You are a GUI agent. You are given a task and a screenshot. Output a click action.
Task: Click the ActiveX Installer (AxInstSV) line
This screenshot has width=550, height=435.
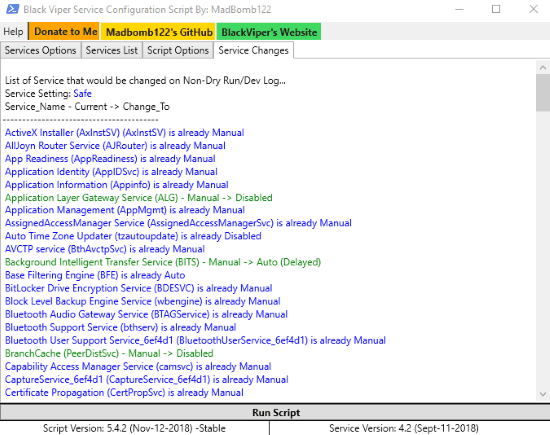125,133
